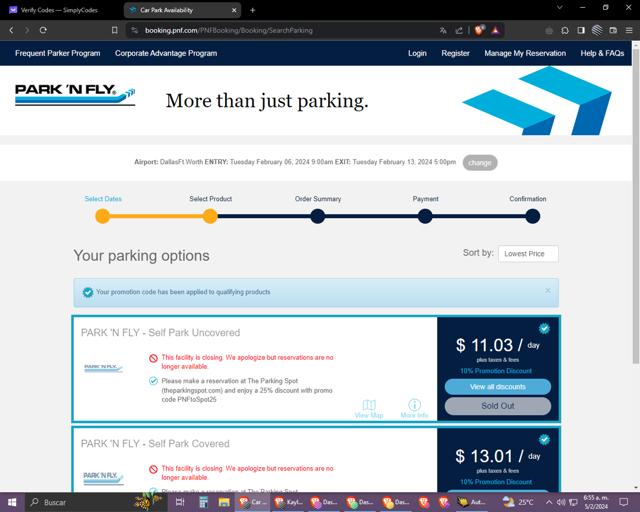Launch the Calculator from the taskbar
The width and height of the screenshot is (640, 512).
click(203, 502)
